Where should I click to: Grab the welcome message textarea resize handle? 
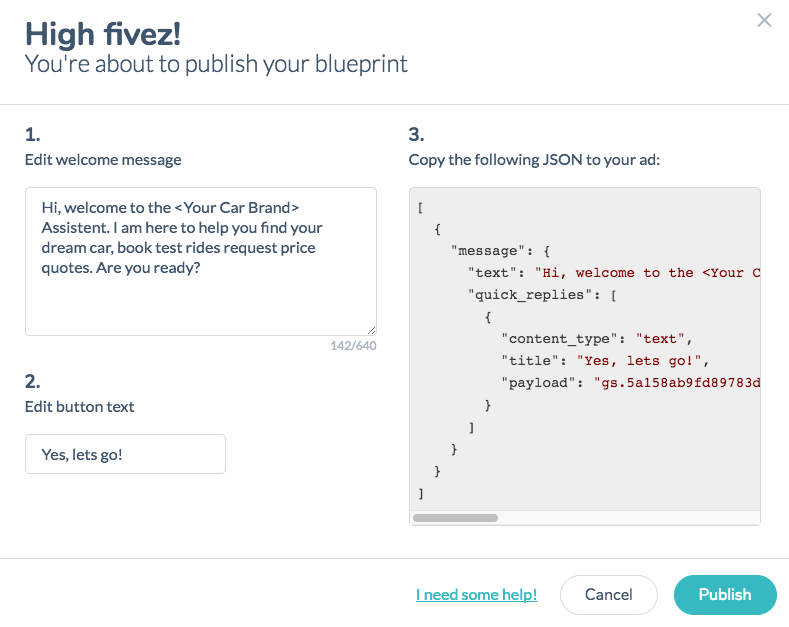pos(371,330)
